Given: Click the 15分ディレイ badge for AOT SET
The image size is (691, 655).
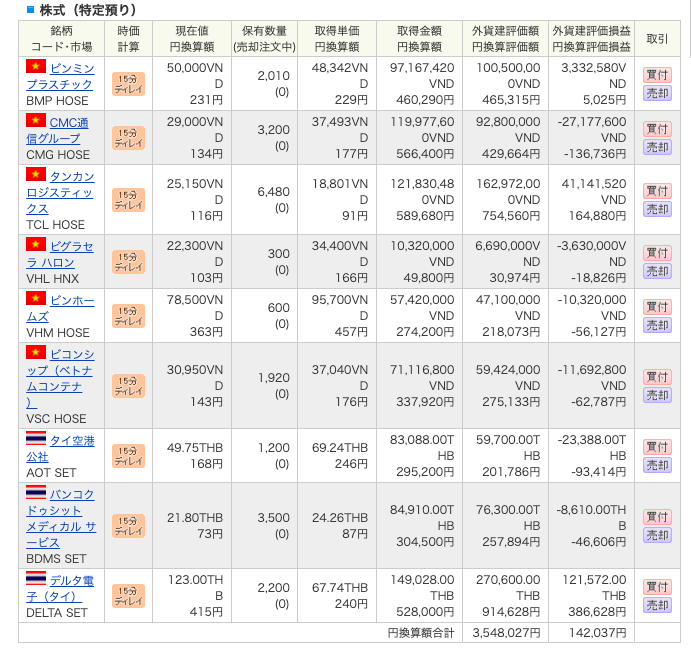Looking at the screenshot, I should tap(128, 456).
